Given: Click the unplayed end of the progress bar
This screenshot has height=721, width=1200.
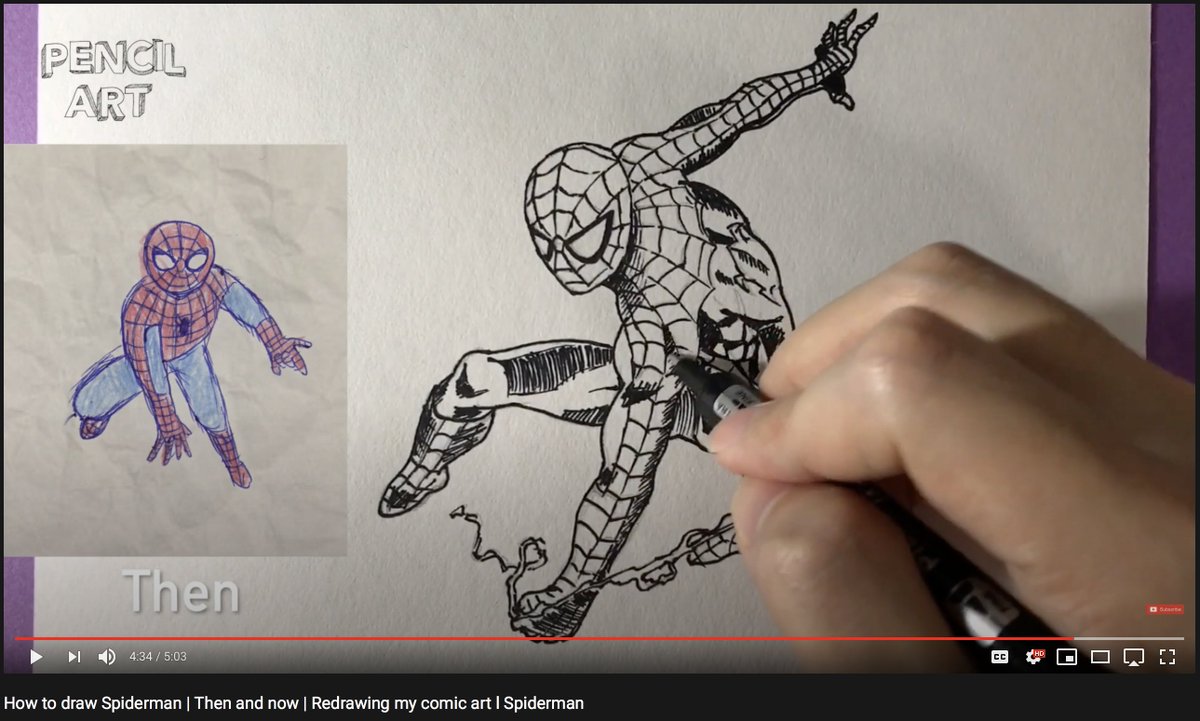Looking at the screenshot, I should [1129, 638].
